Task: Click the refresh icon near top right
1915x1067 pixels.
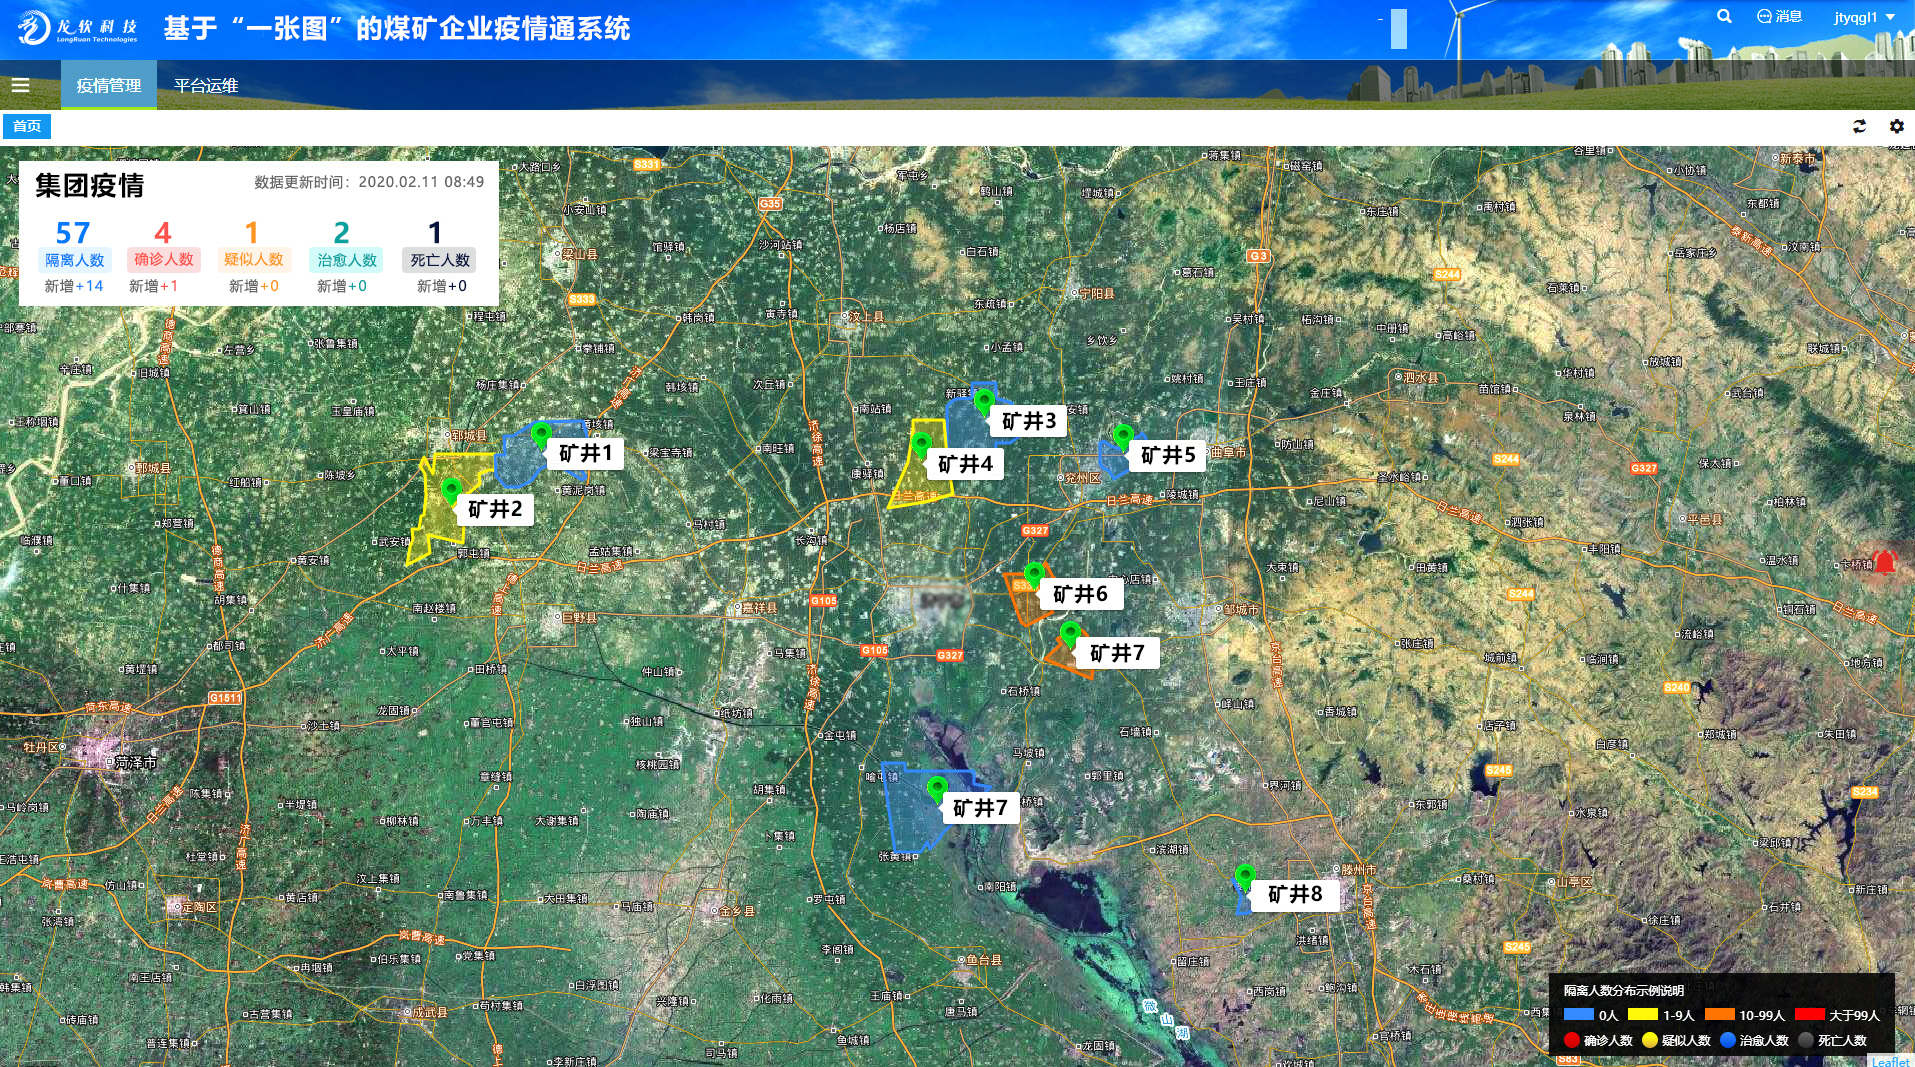Action: (1860, 126)
